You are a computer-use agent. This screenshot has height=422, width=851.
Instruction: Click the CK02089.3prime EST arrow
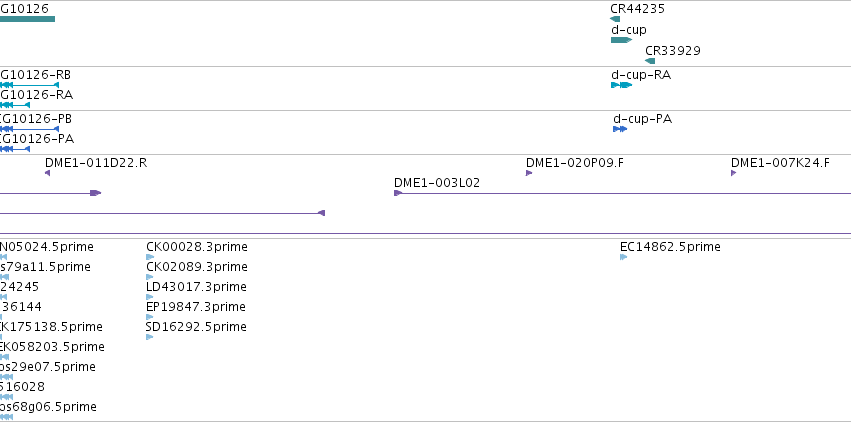click(x=150, y=277)
